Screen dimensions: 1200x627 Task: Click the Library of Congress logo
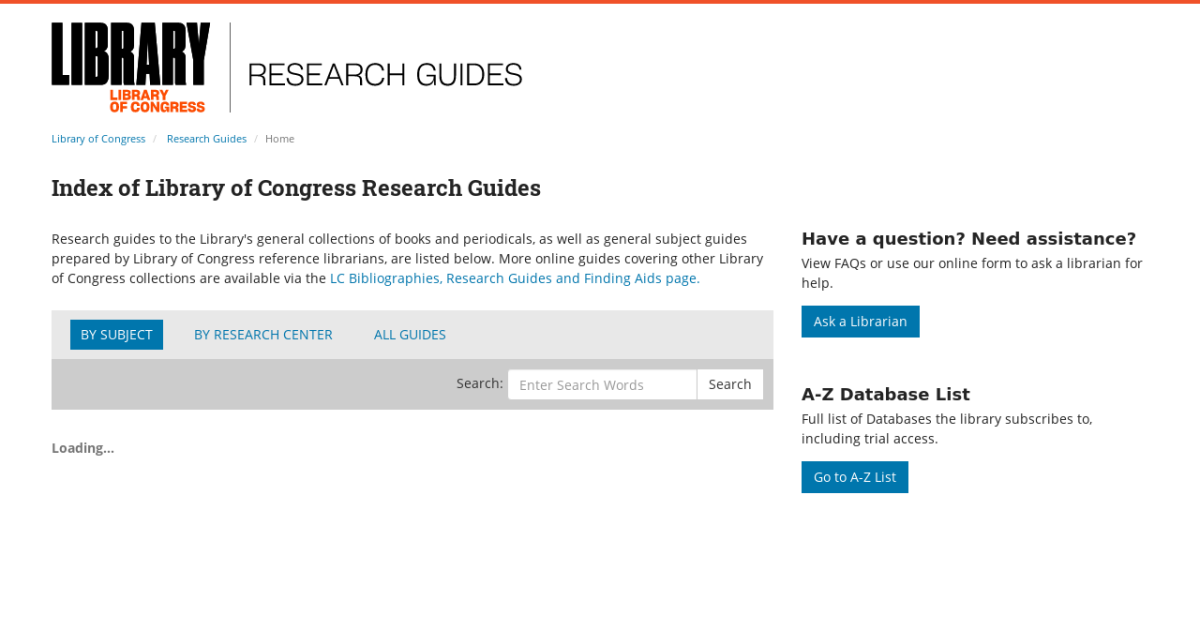pos(131,68)
